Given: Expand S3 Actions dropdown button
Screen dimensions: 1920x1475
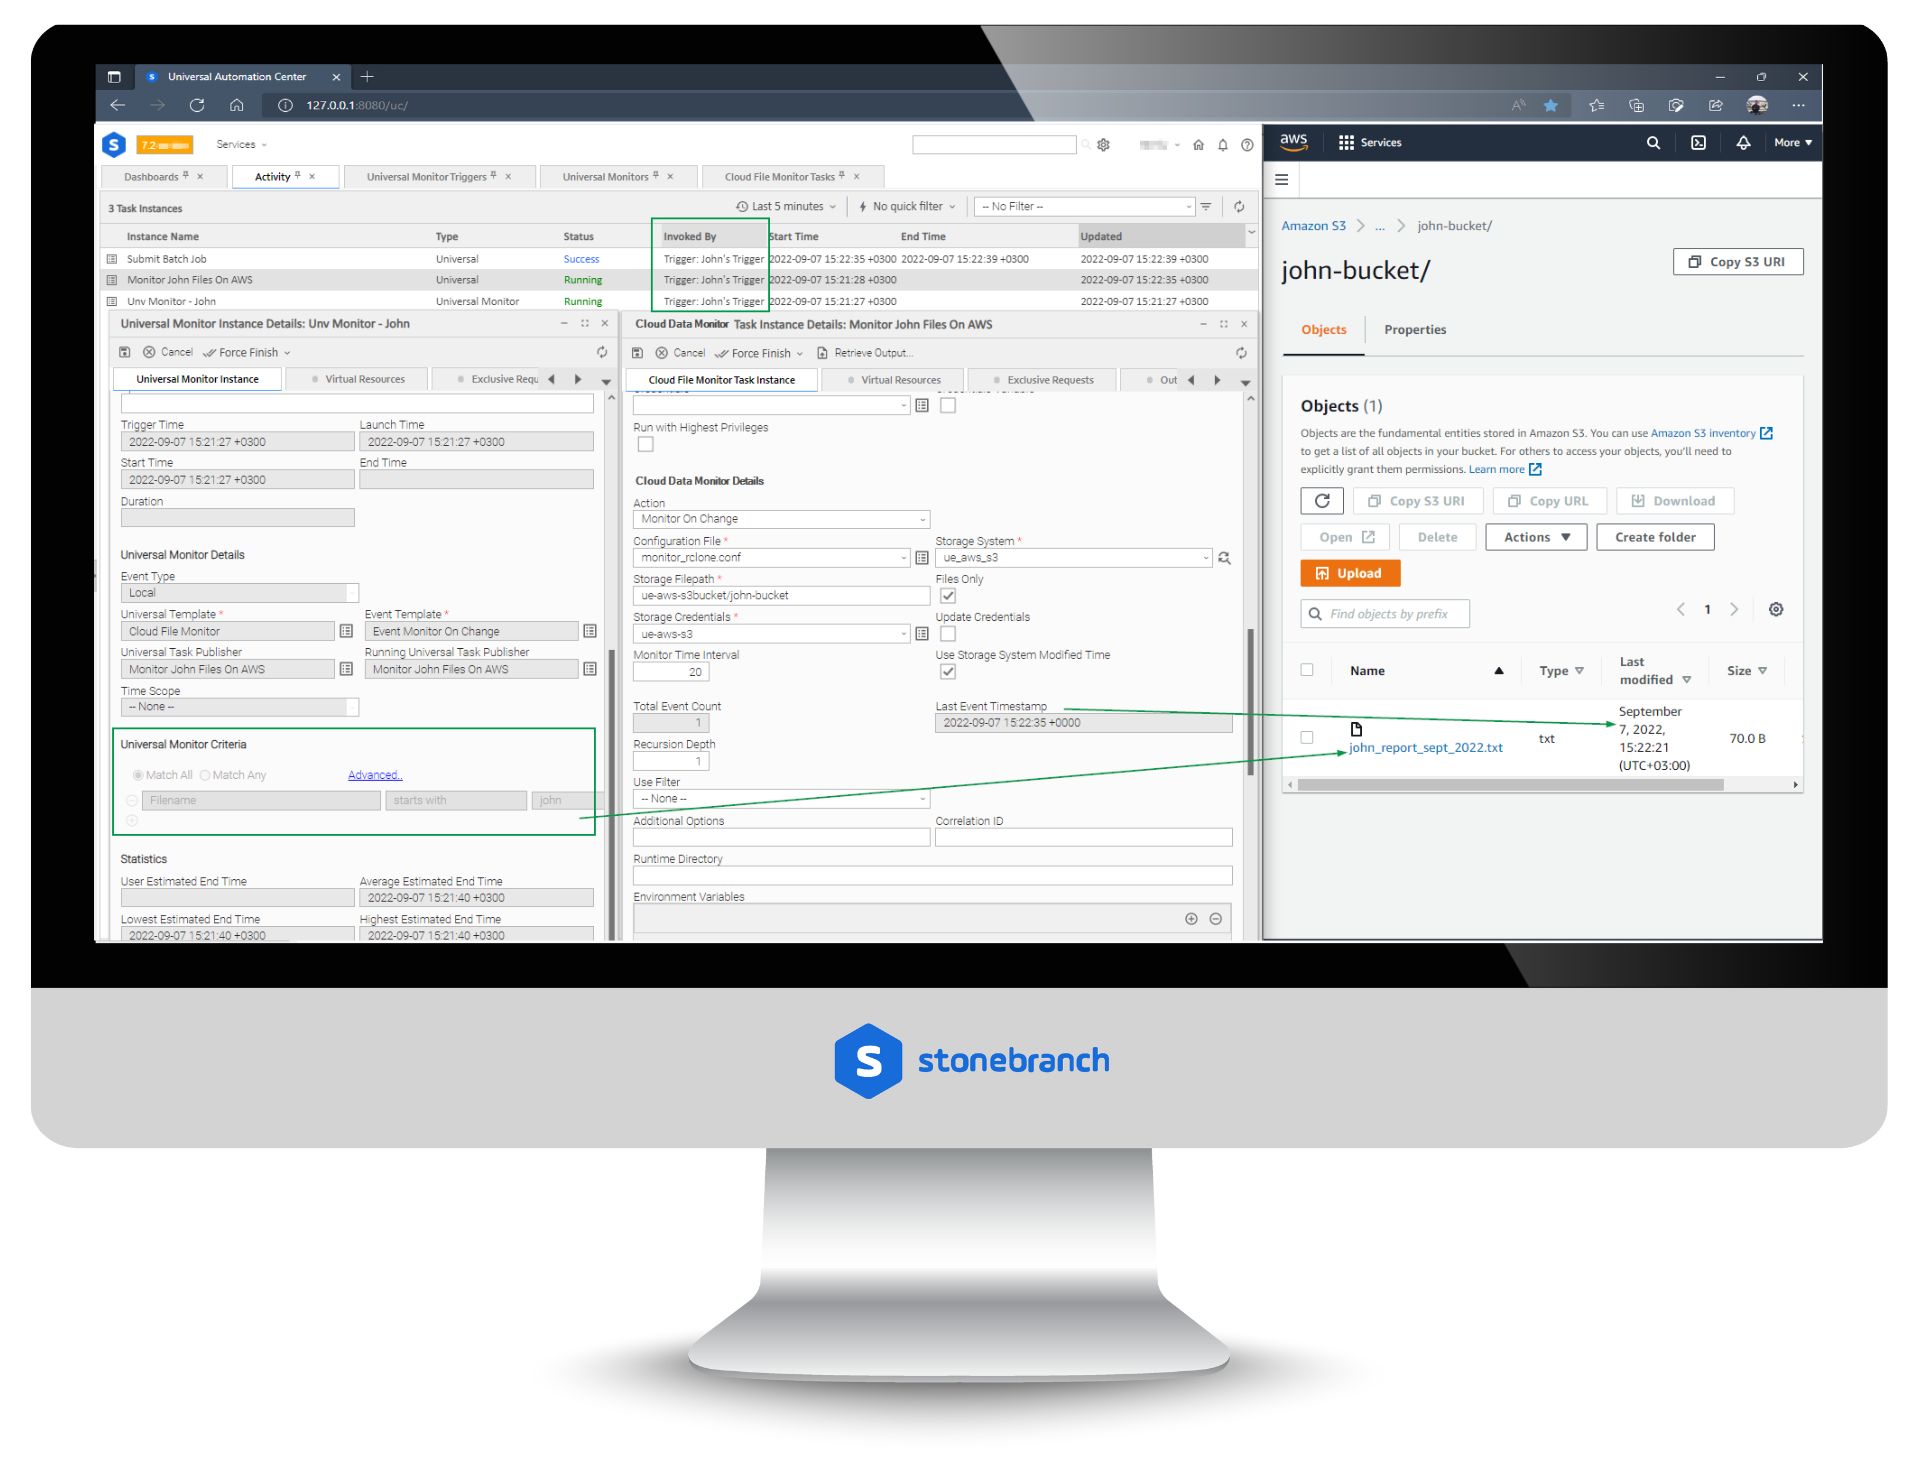Looking at the screenshot, I should [x=1536, y=537].
